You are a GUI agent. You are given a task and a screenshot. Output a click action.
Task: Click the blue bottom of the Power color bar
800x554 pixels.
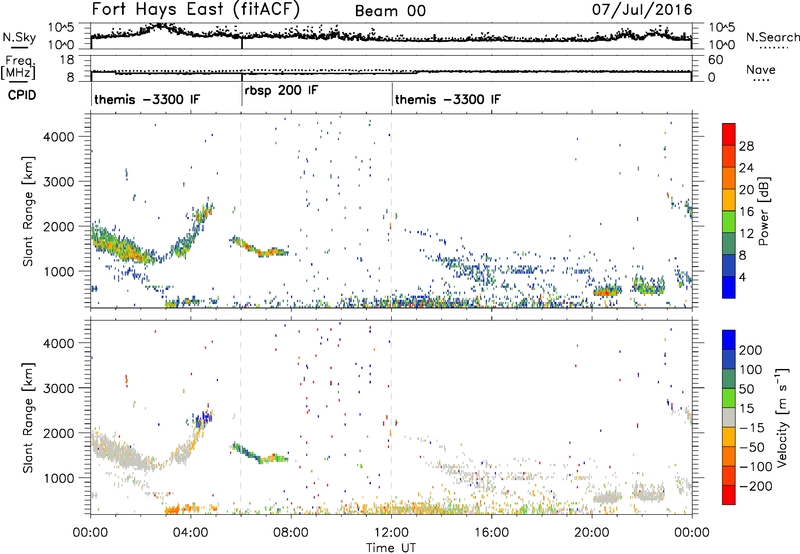pos(729,287)
